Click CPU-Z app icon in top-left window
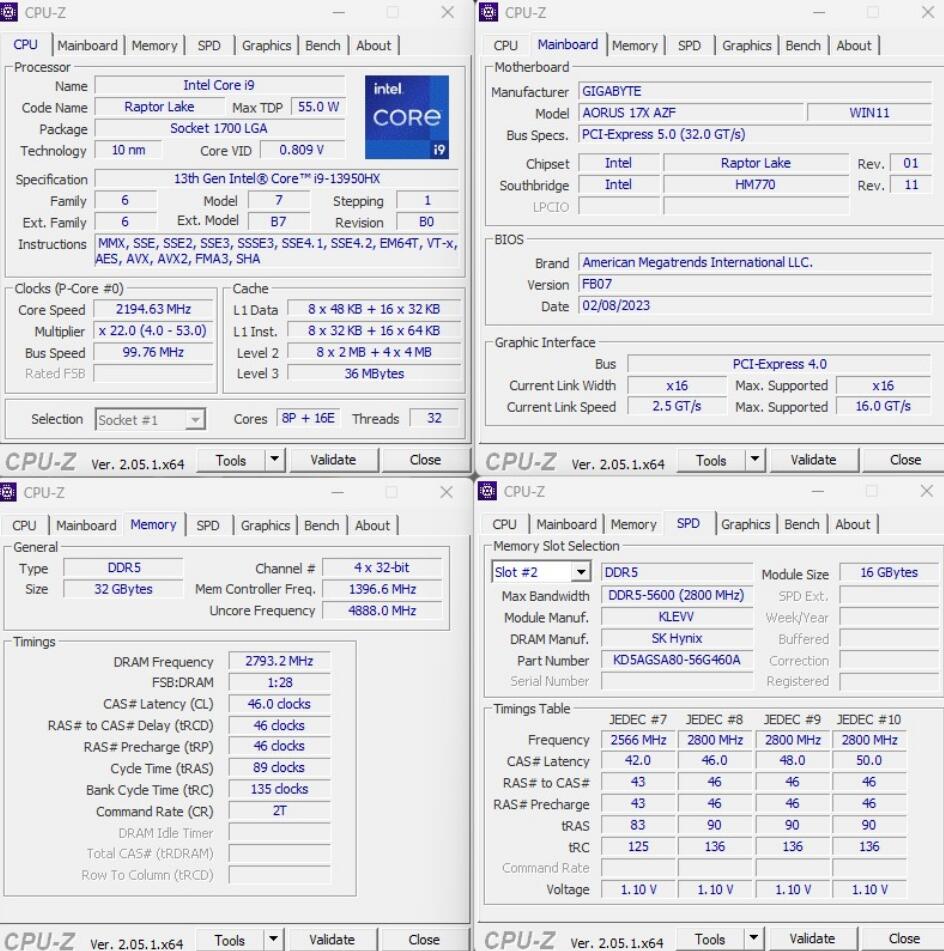The height and width of the screenshot is (951, 944). 8,12
